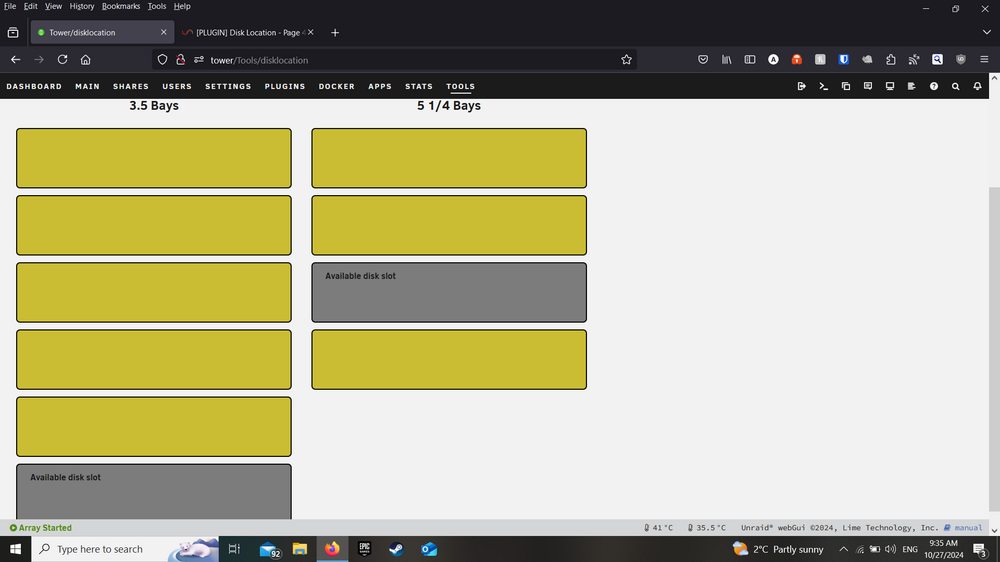Viewport: 1000px width, 562px height.
Task: Open the Unraid DOCKER page
Action: (x=337, y=86)
